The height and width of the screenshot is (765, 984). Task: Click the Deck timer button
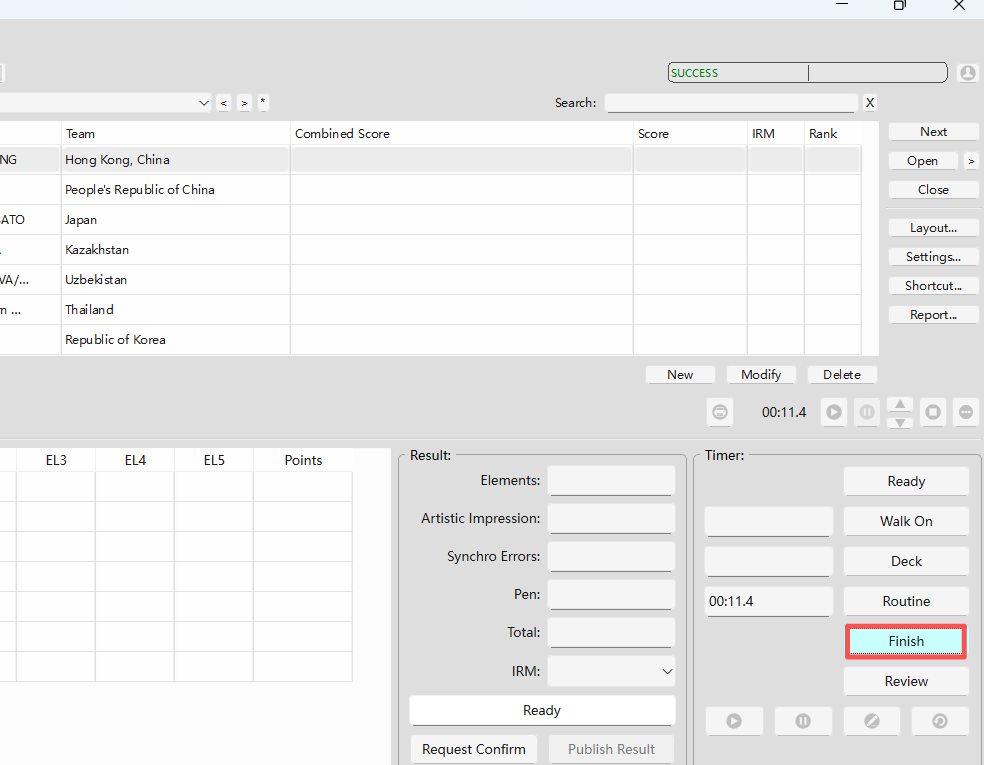(906, 562)
